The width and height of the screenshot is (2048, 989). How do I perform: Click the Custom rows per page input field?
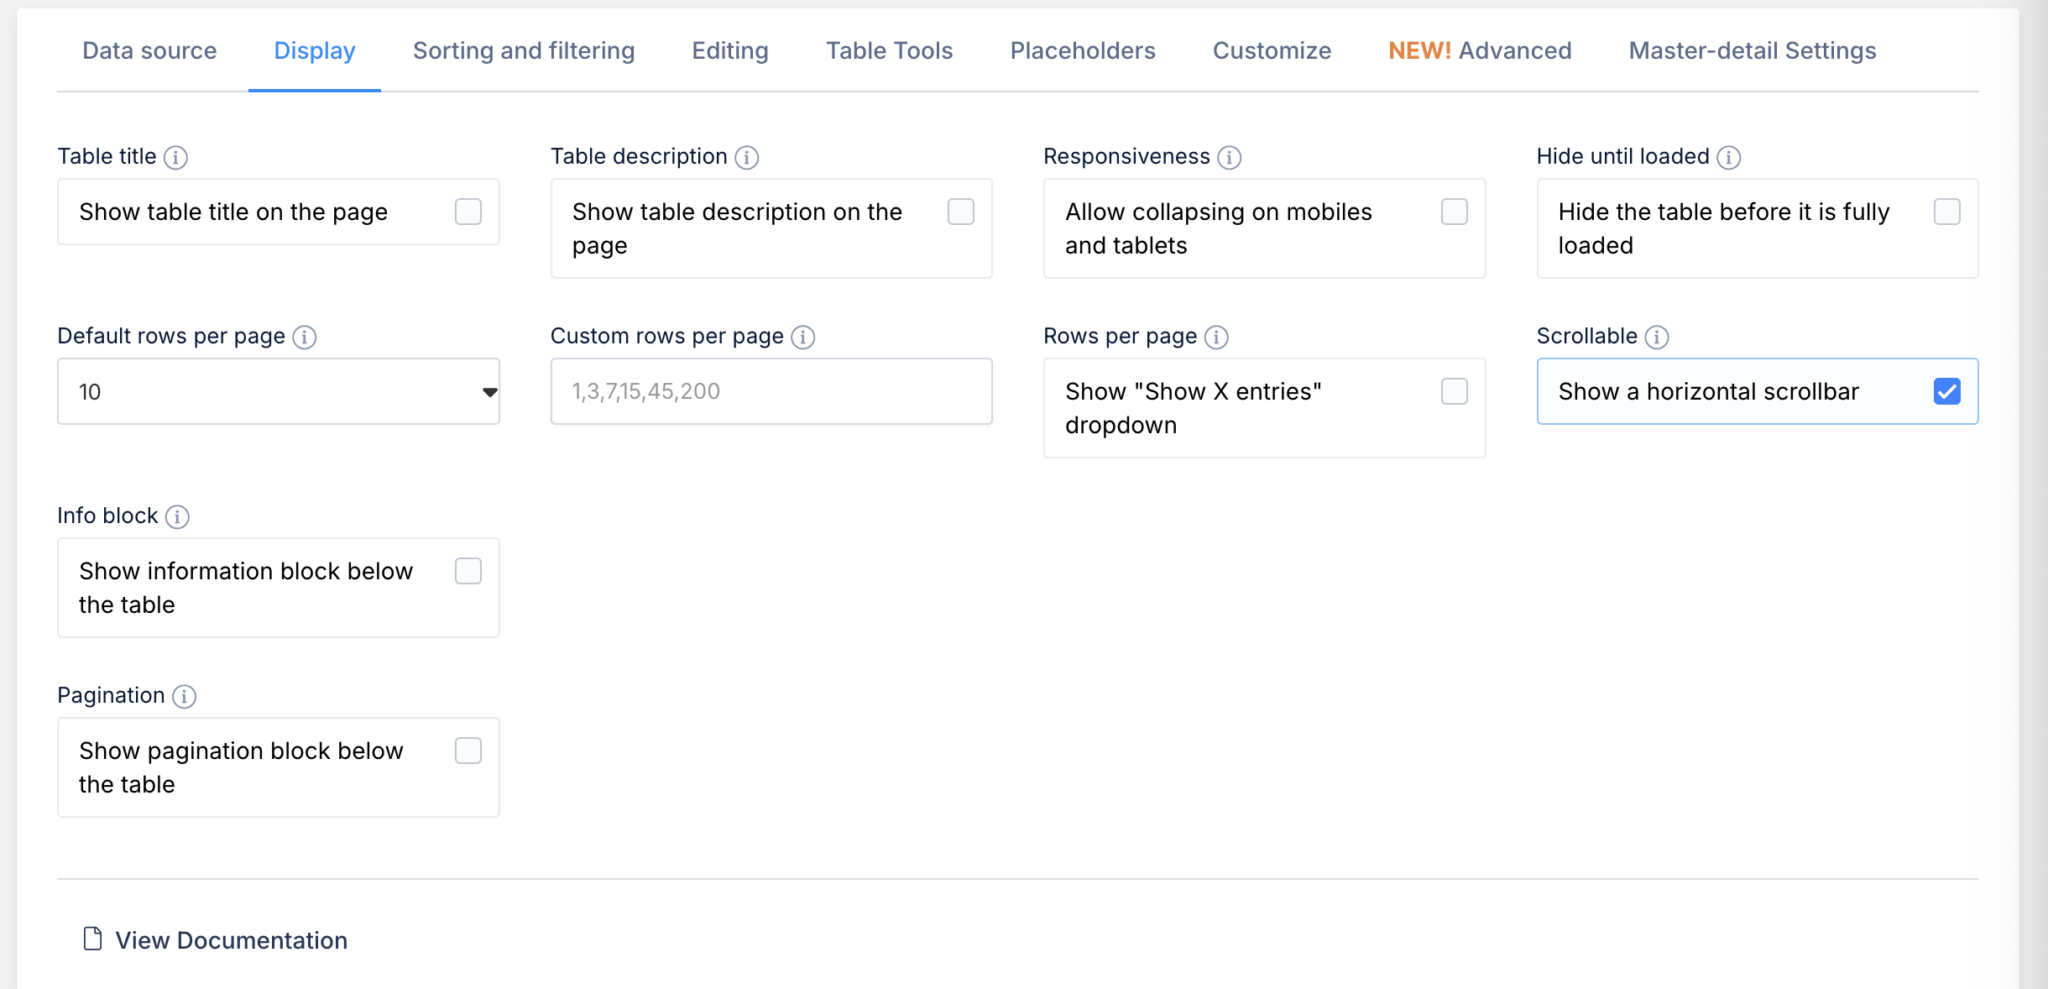pos(770,391)
